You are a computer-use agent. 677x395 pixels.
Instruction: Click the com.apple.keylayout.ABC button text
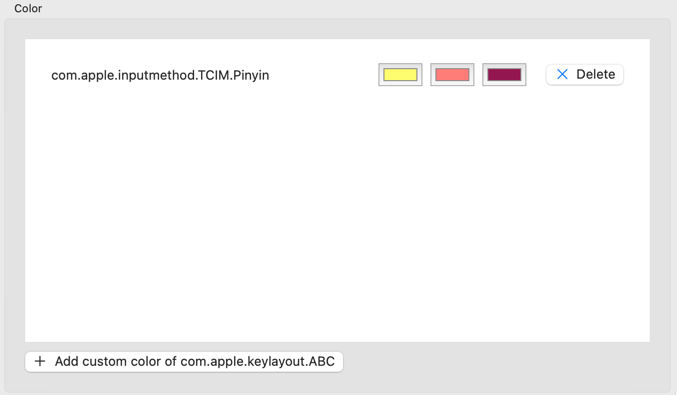pyautogui.click(x=257, y=361)
